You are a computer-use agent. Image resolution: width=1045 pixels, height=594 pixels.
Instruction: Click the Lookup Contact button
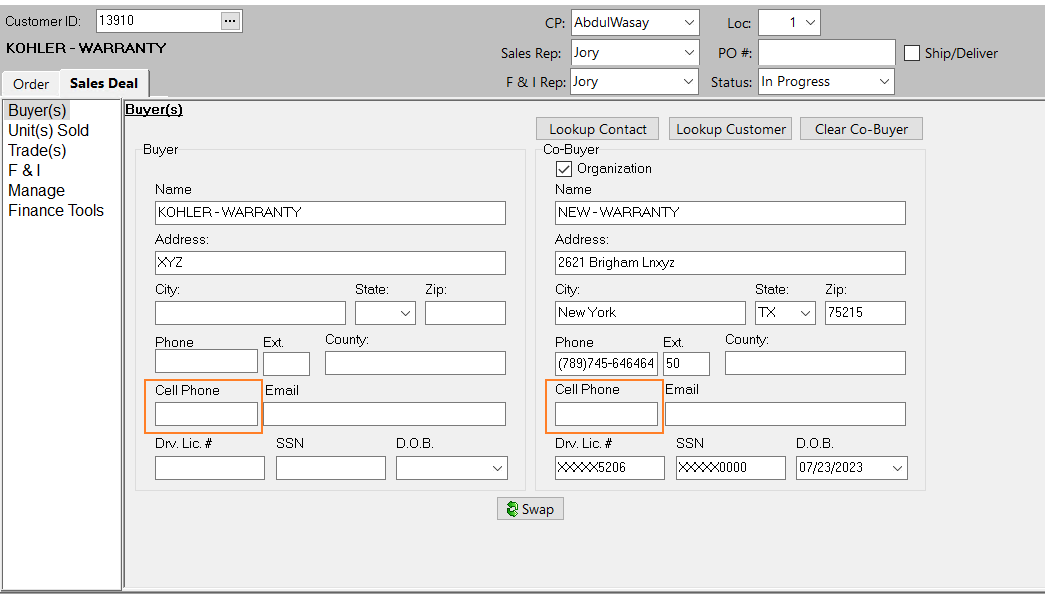click(597, 128)
